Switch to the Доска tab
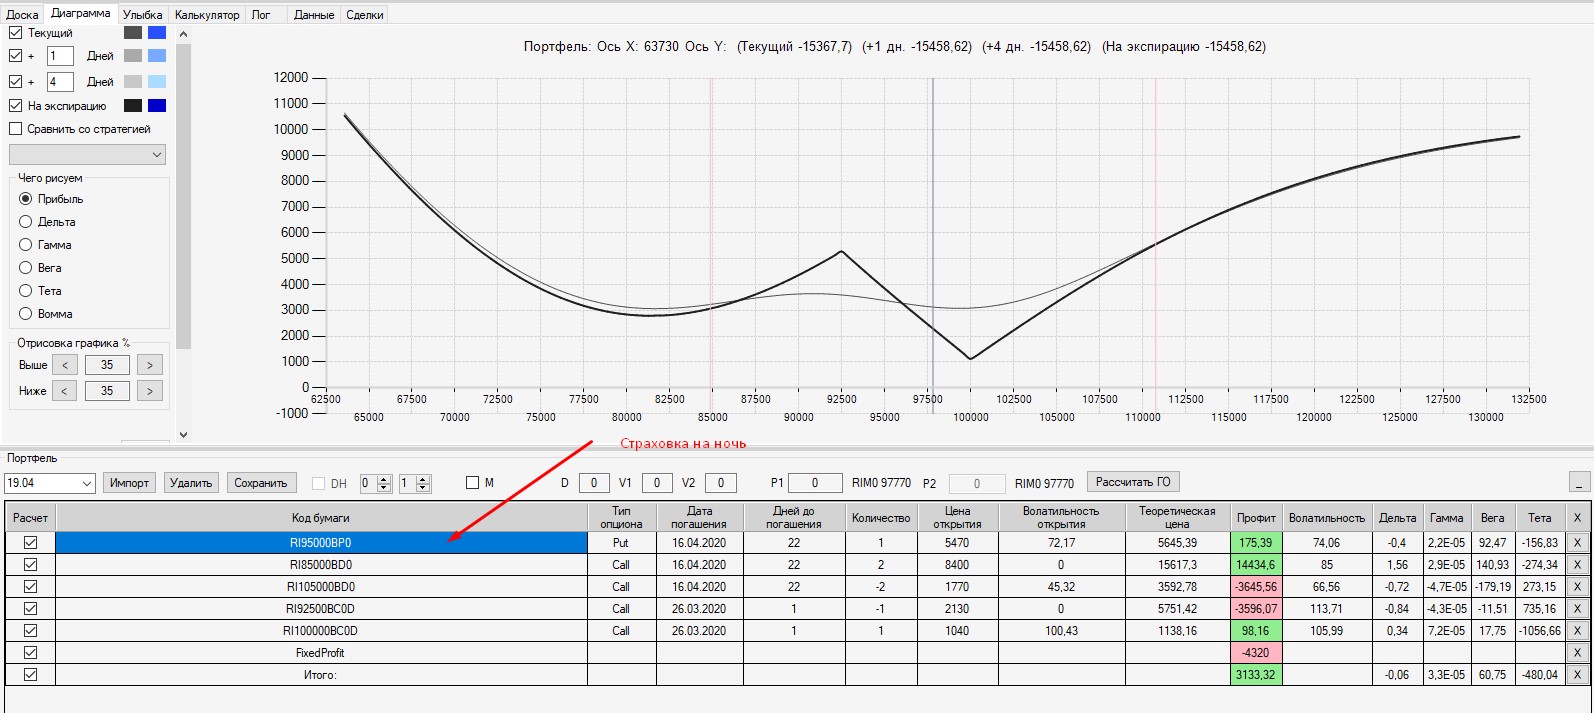 22,15
